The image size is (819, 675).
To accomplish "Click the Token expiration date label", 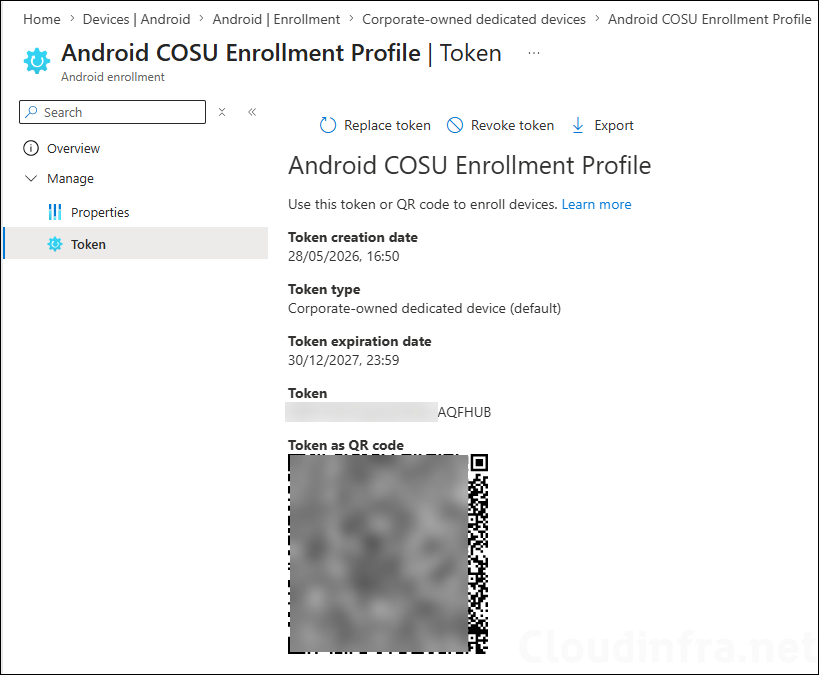I will (x=359, y=341).
